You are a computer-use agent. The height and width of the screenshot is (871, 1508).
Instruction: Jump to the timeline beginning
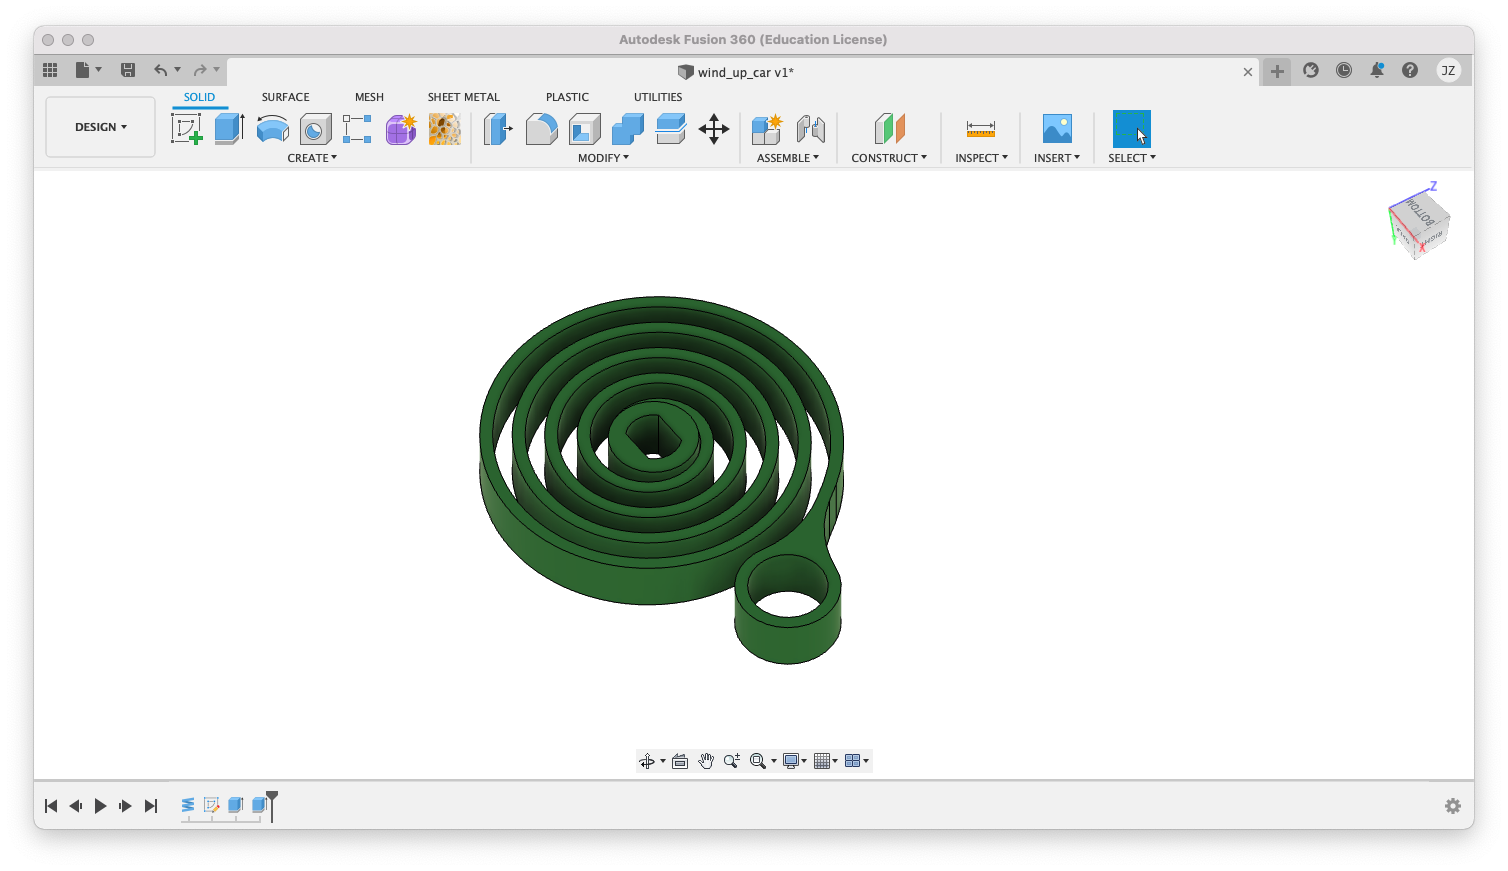51,806
